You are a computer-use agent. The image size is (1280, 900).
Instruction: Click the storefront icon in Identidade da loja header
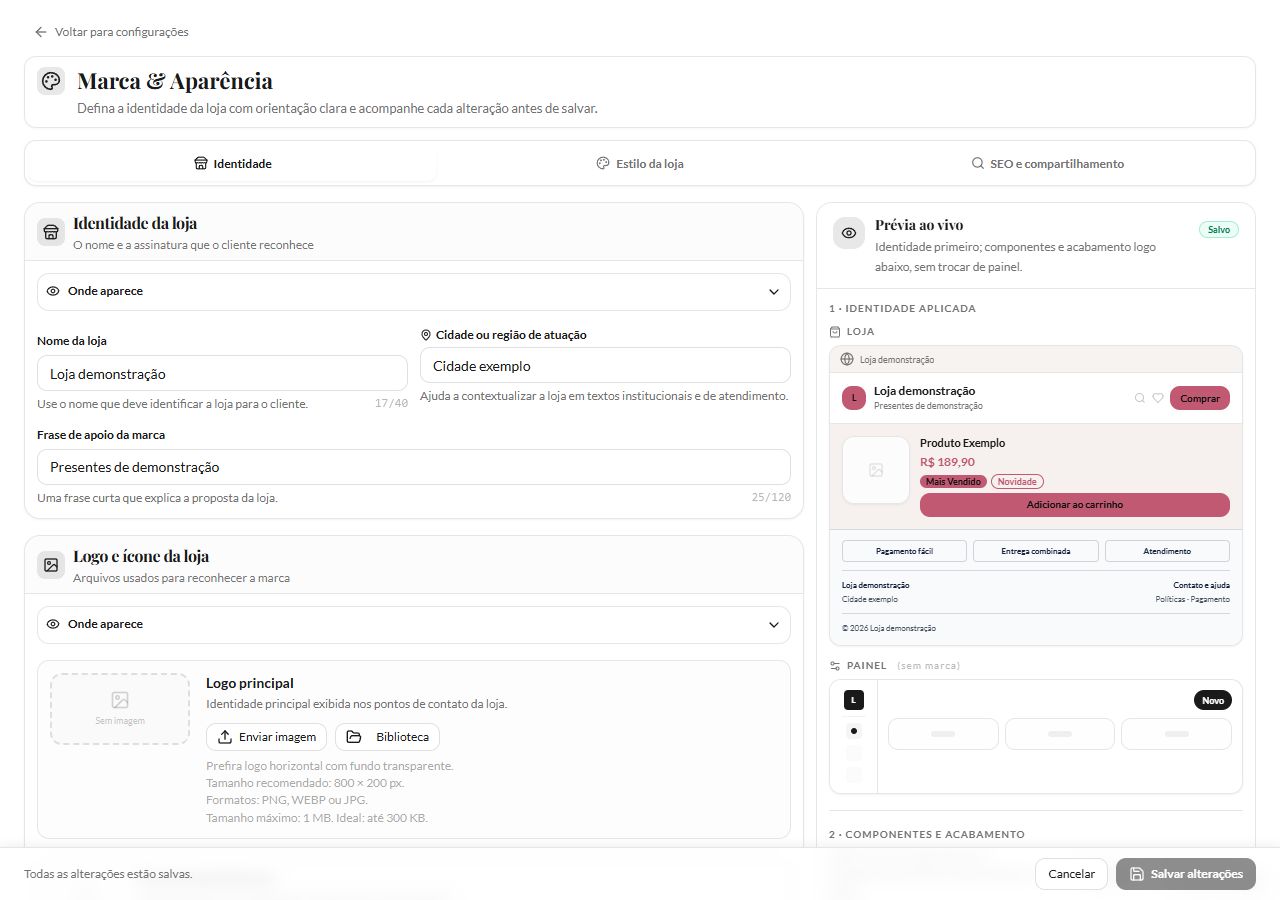[x=51, y=232]
